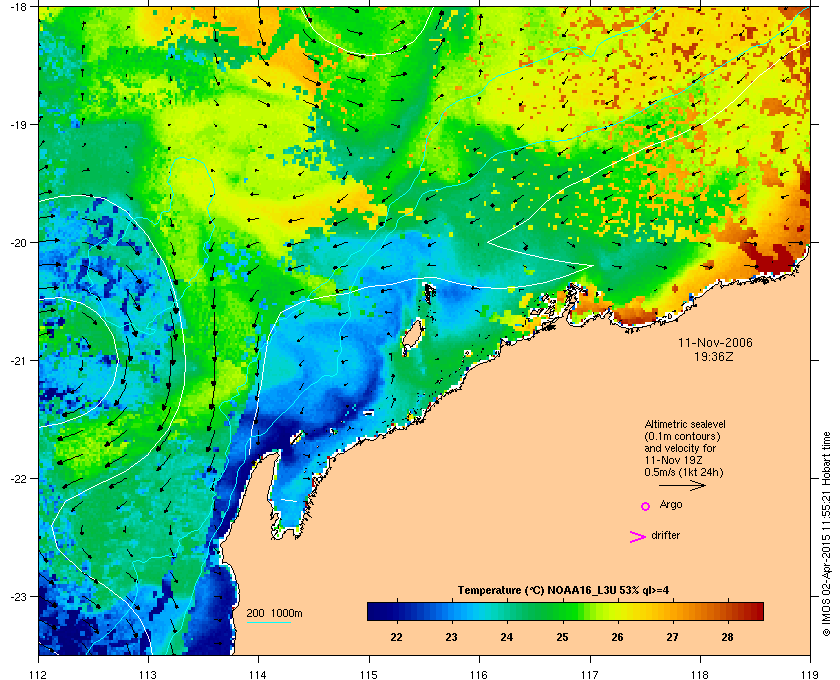Click the yellow section of colorbar near 26
This screenshot has height=680, width=840.
coord(617,611)
